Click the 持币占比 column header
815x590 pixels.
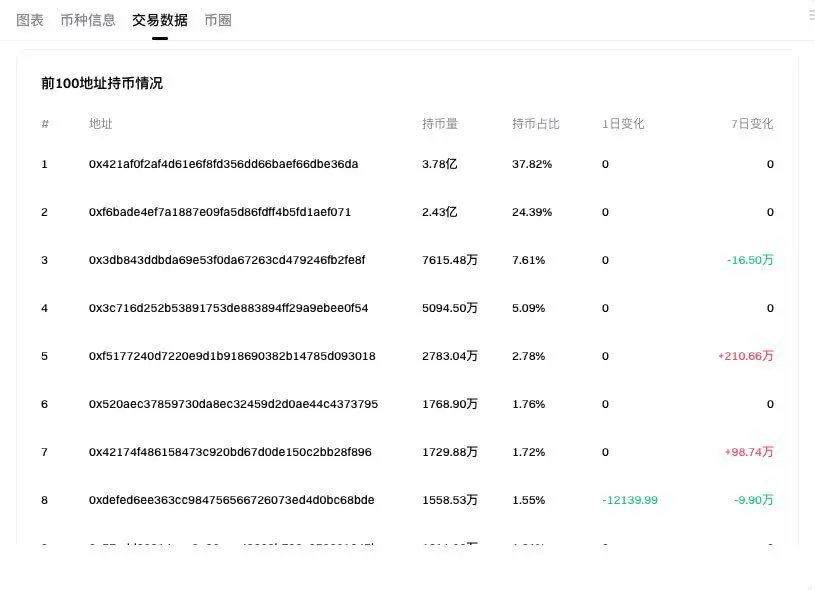(535, 124)
